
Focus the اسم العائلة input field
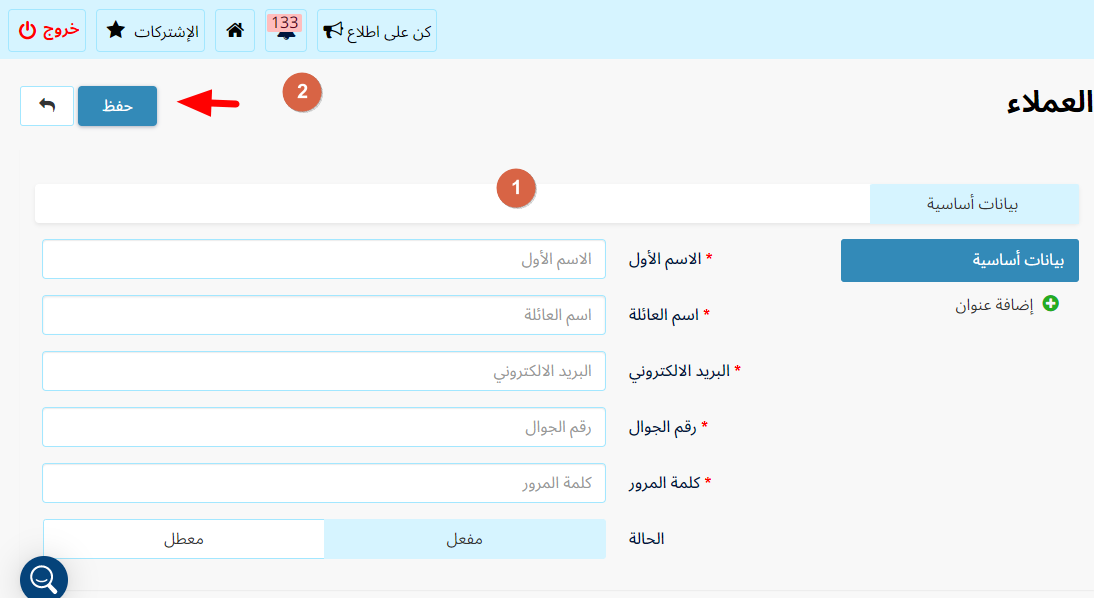click(x=324, y=315)
